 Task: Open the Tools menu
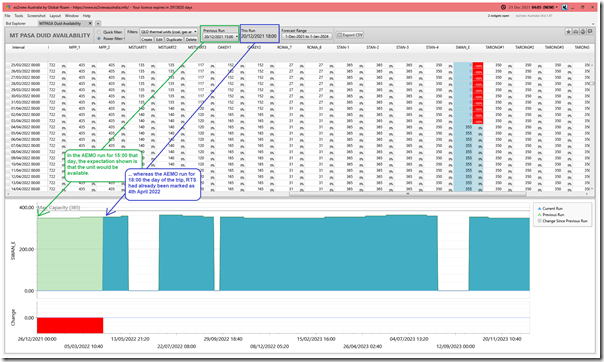[x=19, y=16]
